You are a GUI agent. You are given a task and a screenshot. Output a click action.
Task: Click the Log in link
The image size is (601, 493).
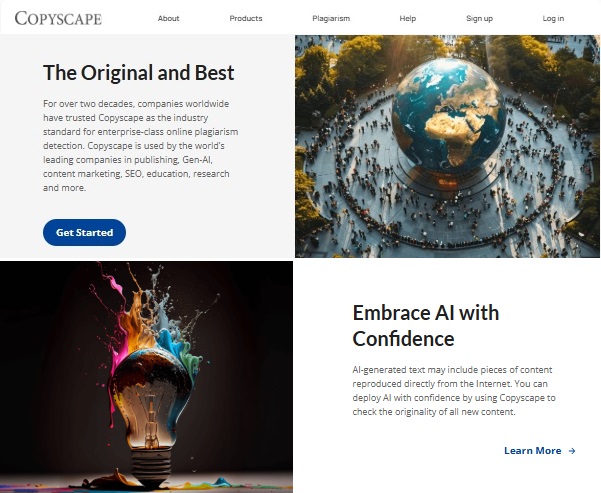coord(553,18)
